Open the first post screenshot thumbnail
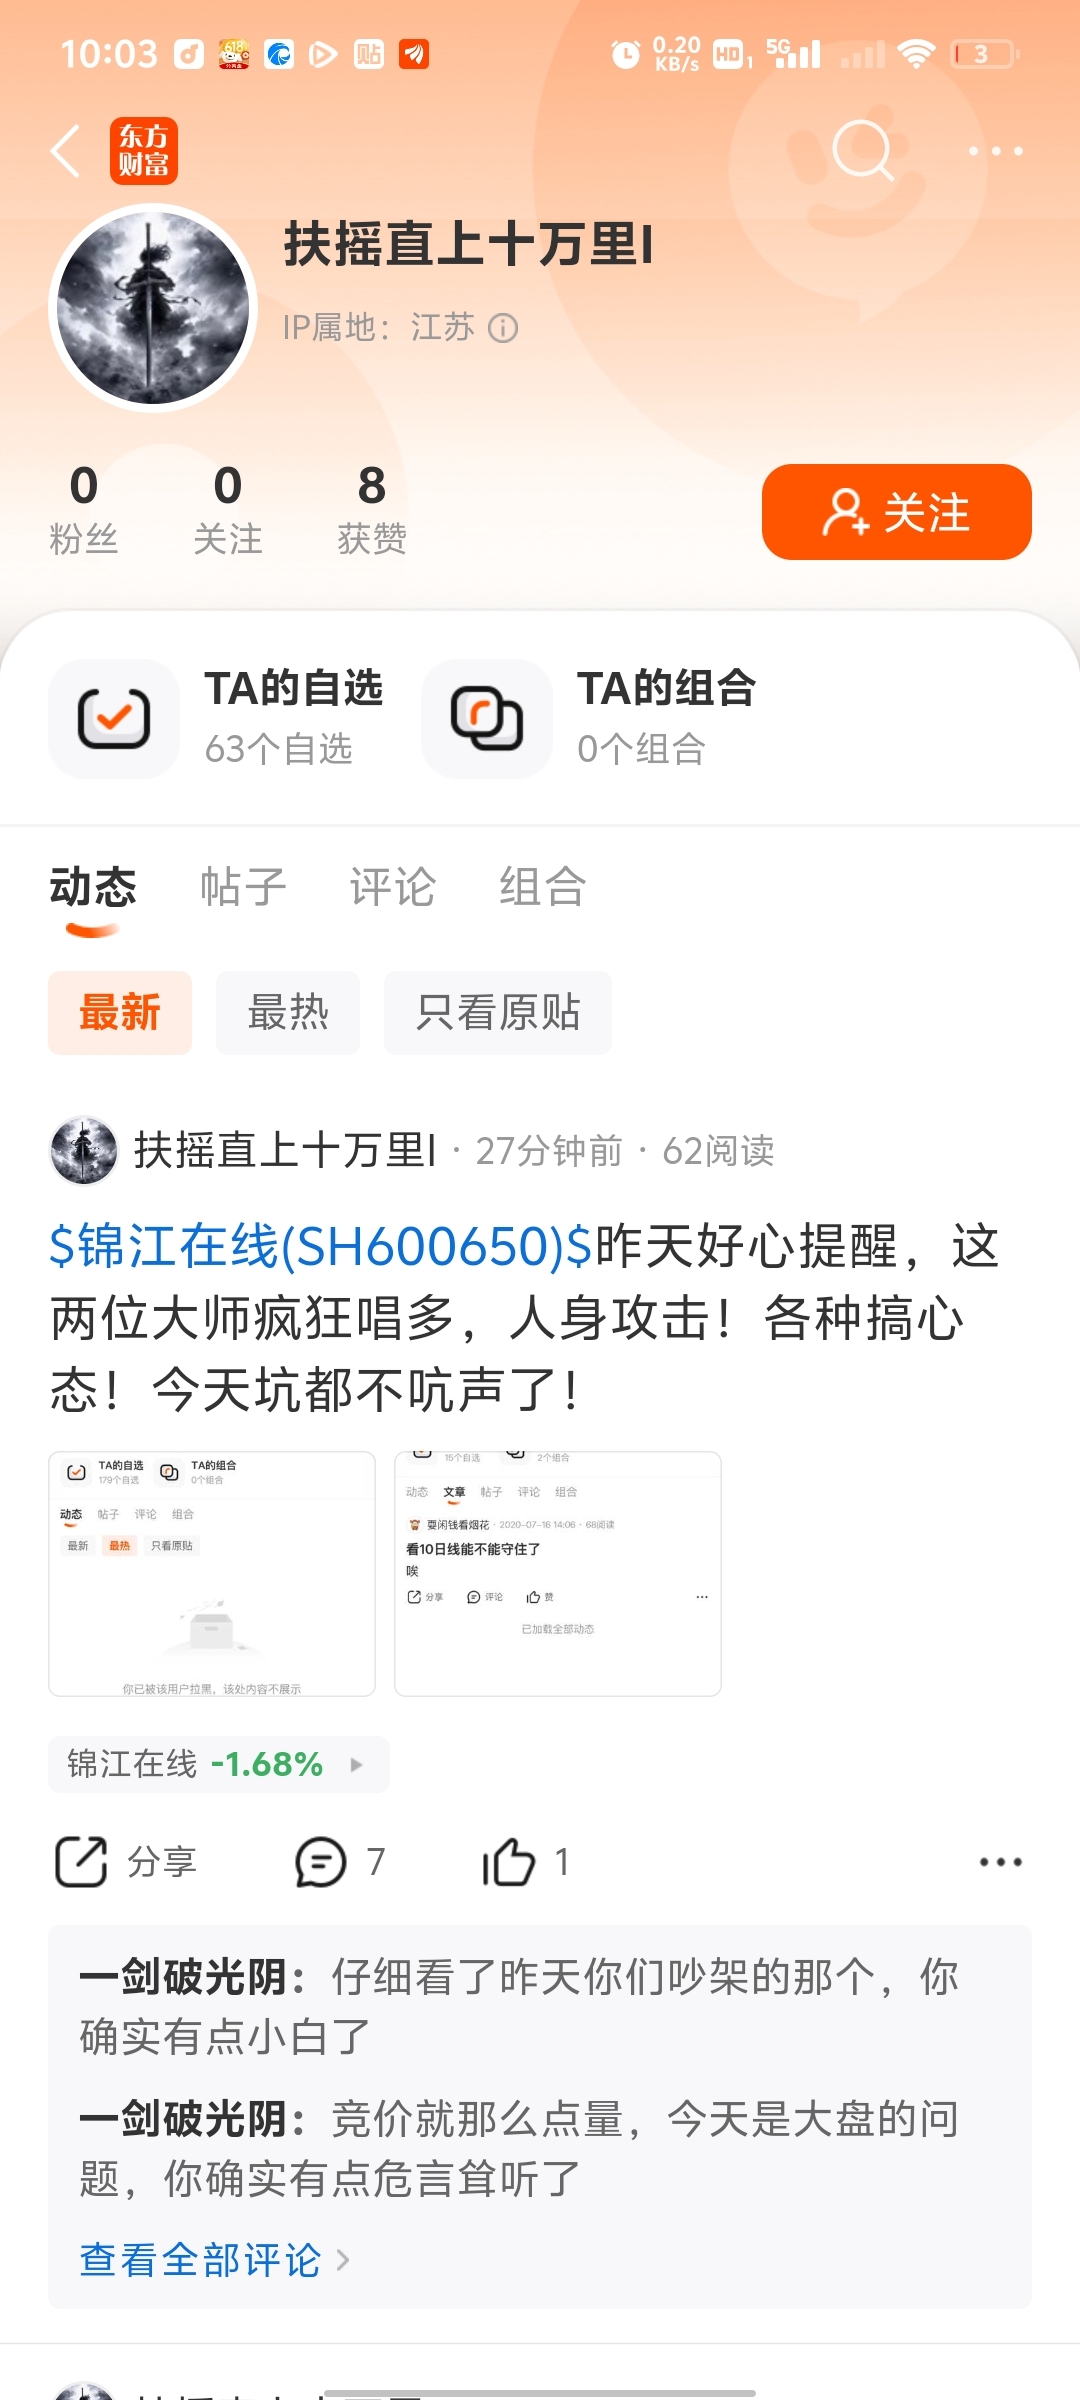 pos(212,1574)
